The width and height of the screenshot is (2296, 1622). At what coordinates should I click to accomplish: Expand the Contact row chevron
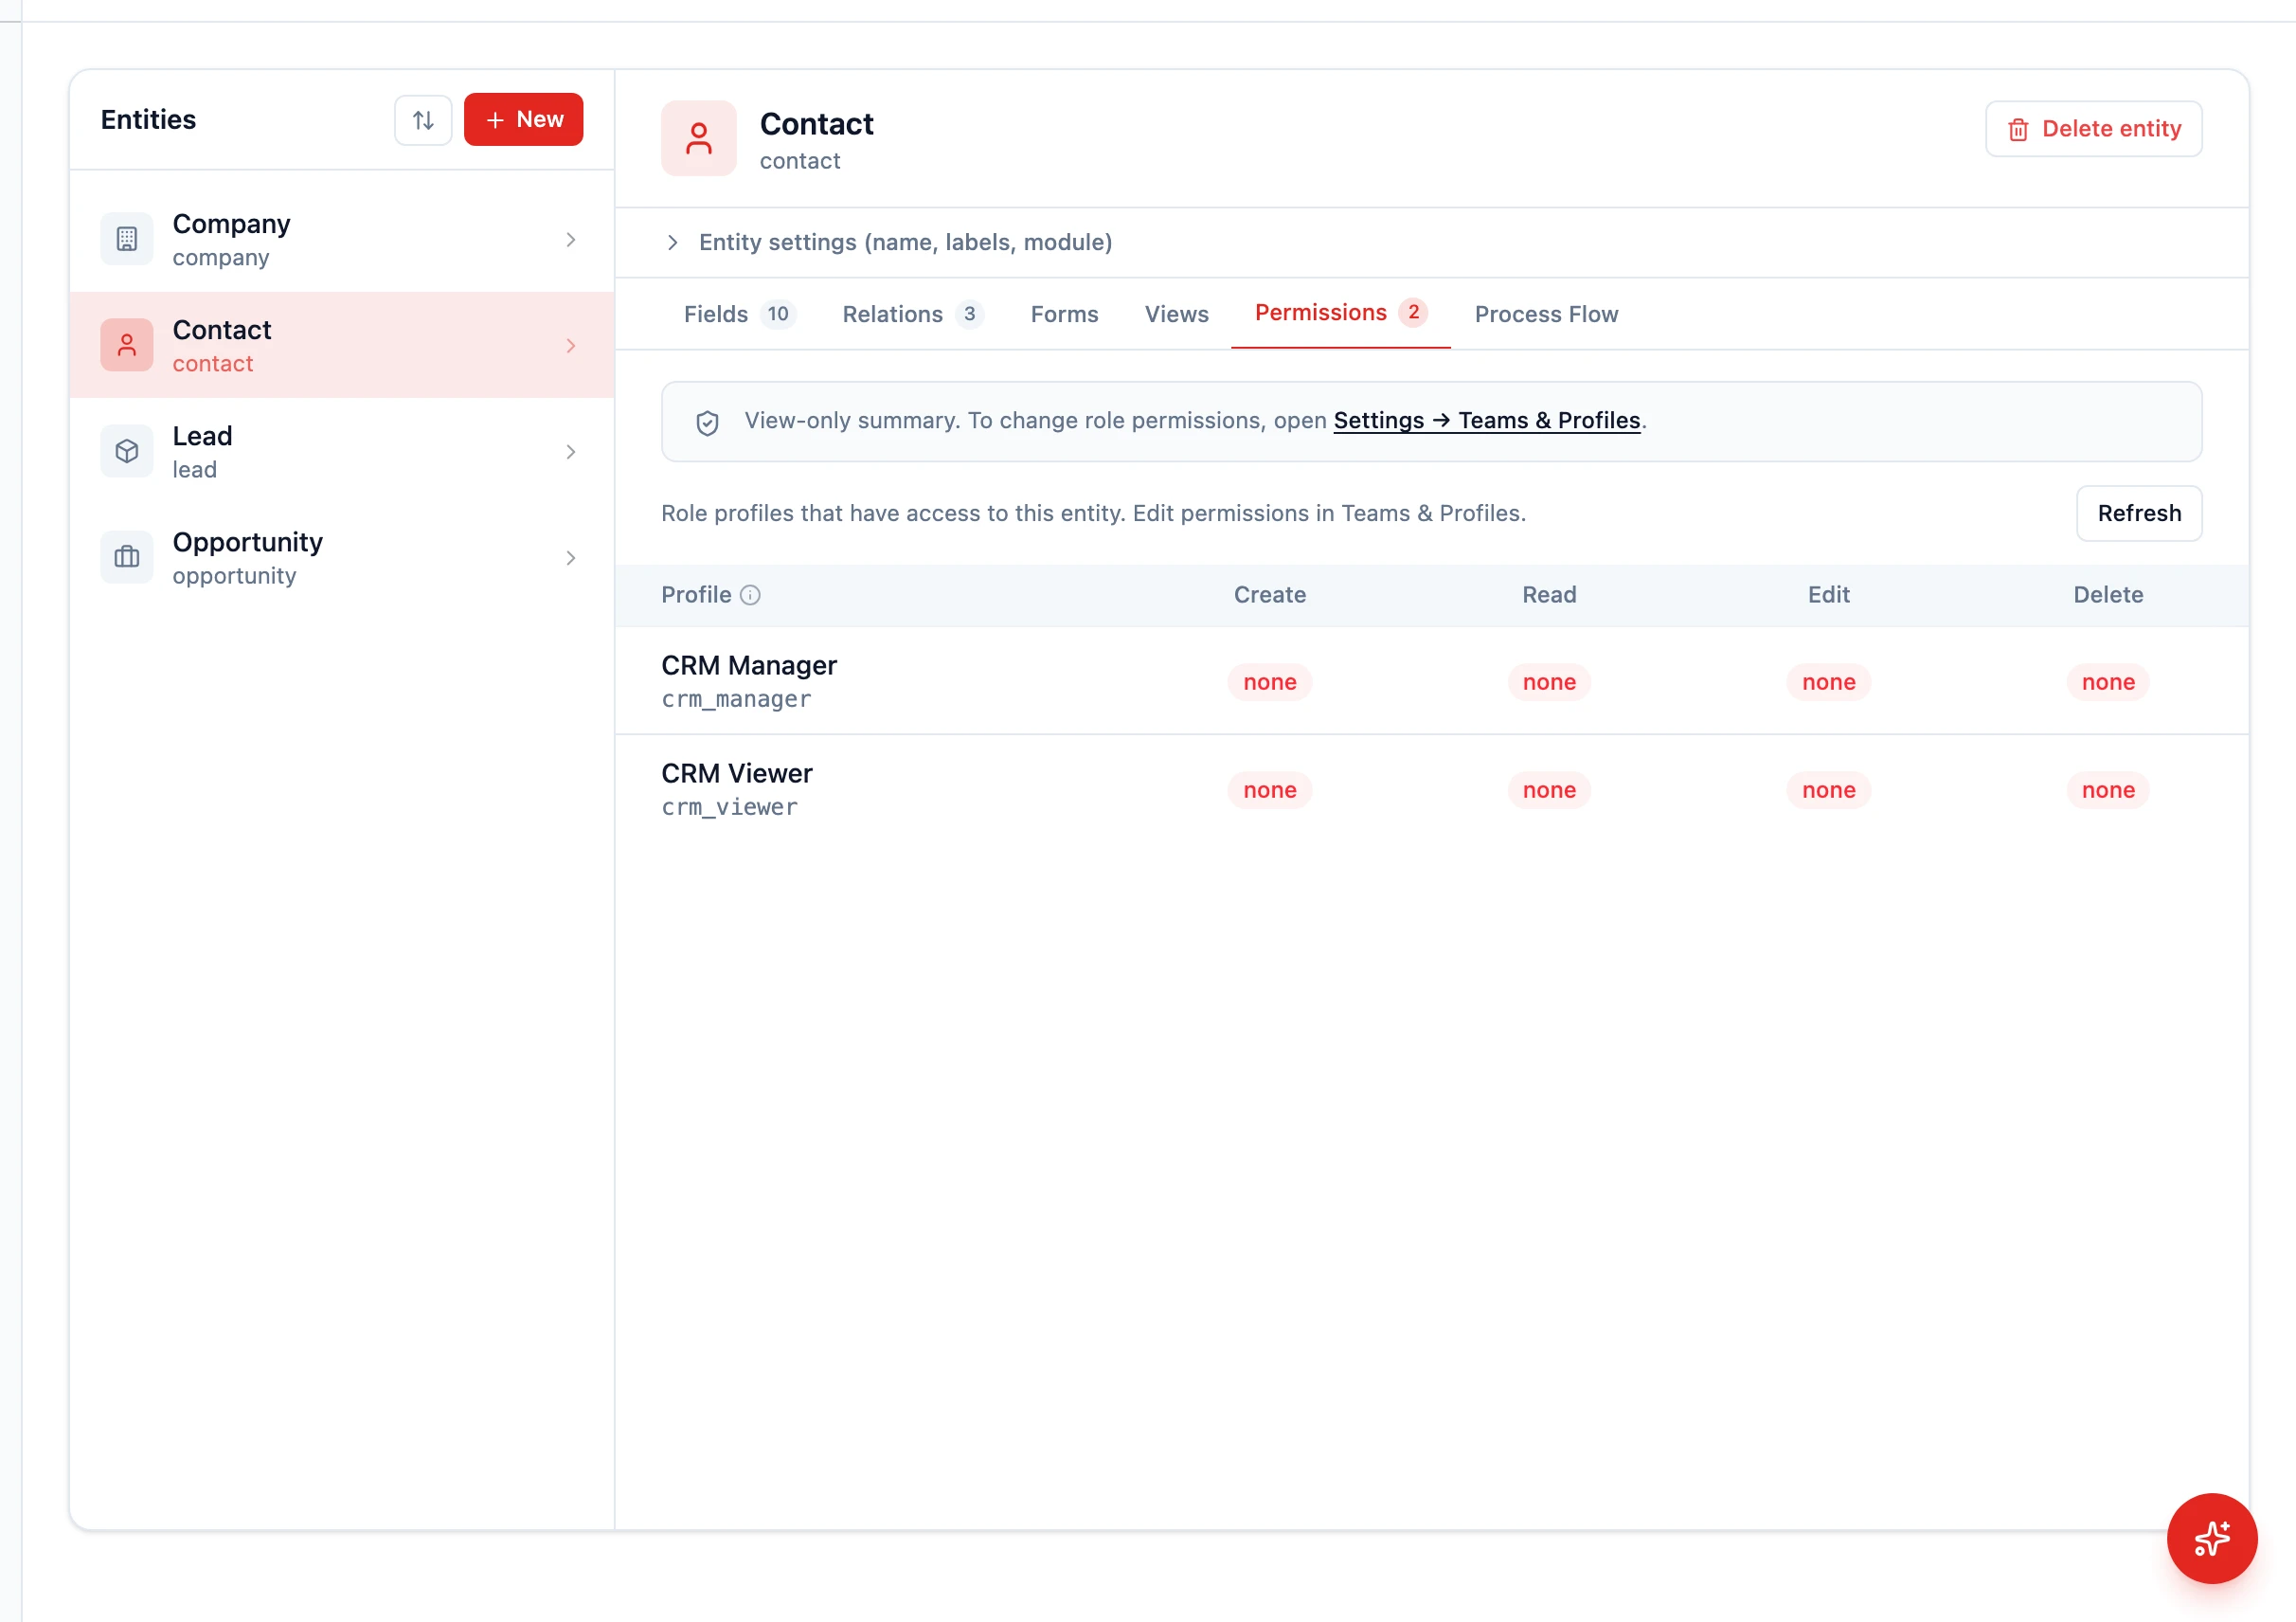coord(571,346)
